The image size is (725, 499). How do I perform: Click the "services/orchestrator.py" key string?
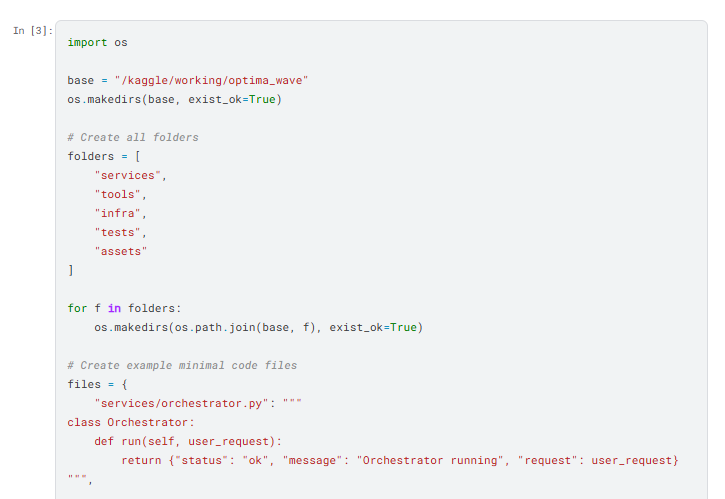181,403
